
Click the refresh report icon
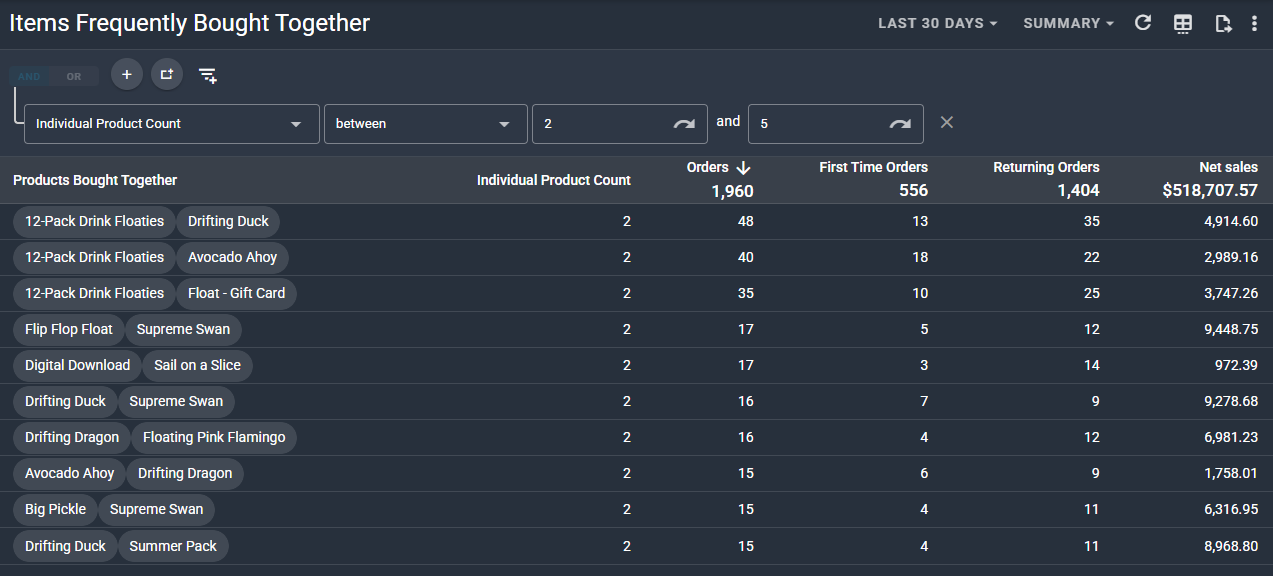pyautogui.click(x=1143, y=23)
